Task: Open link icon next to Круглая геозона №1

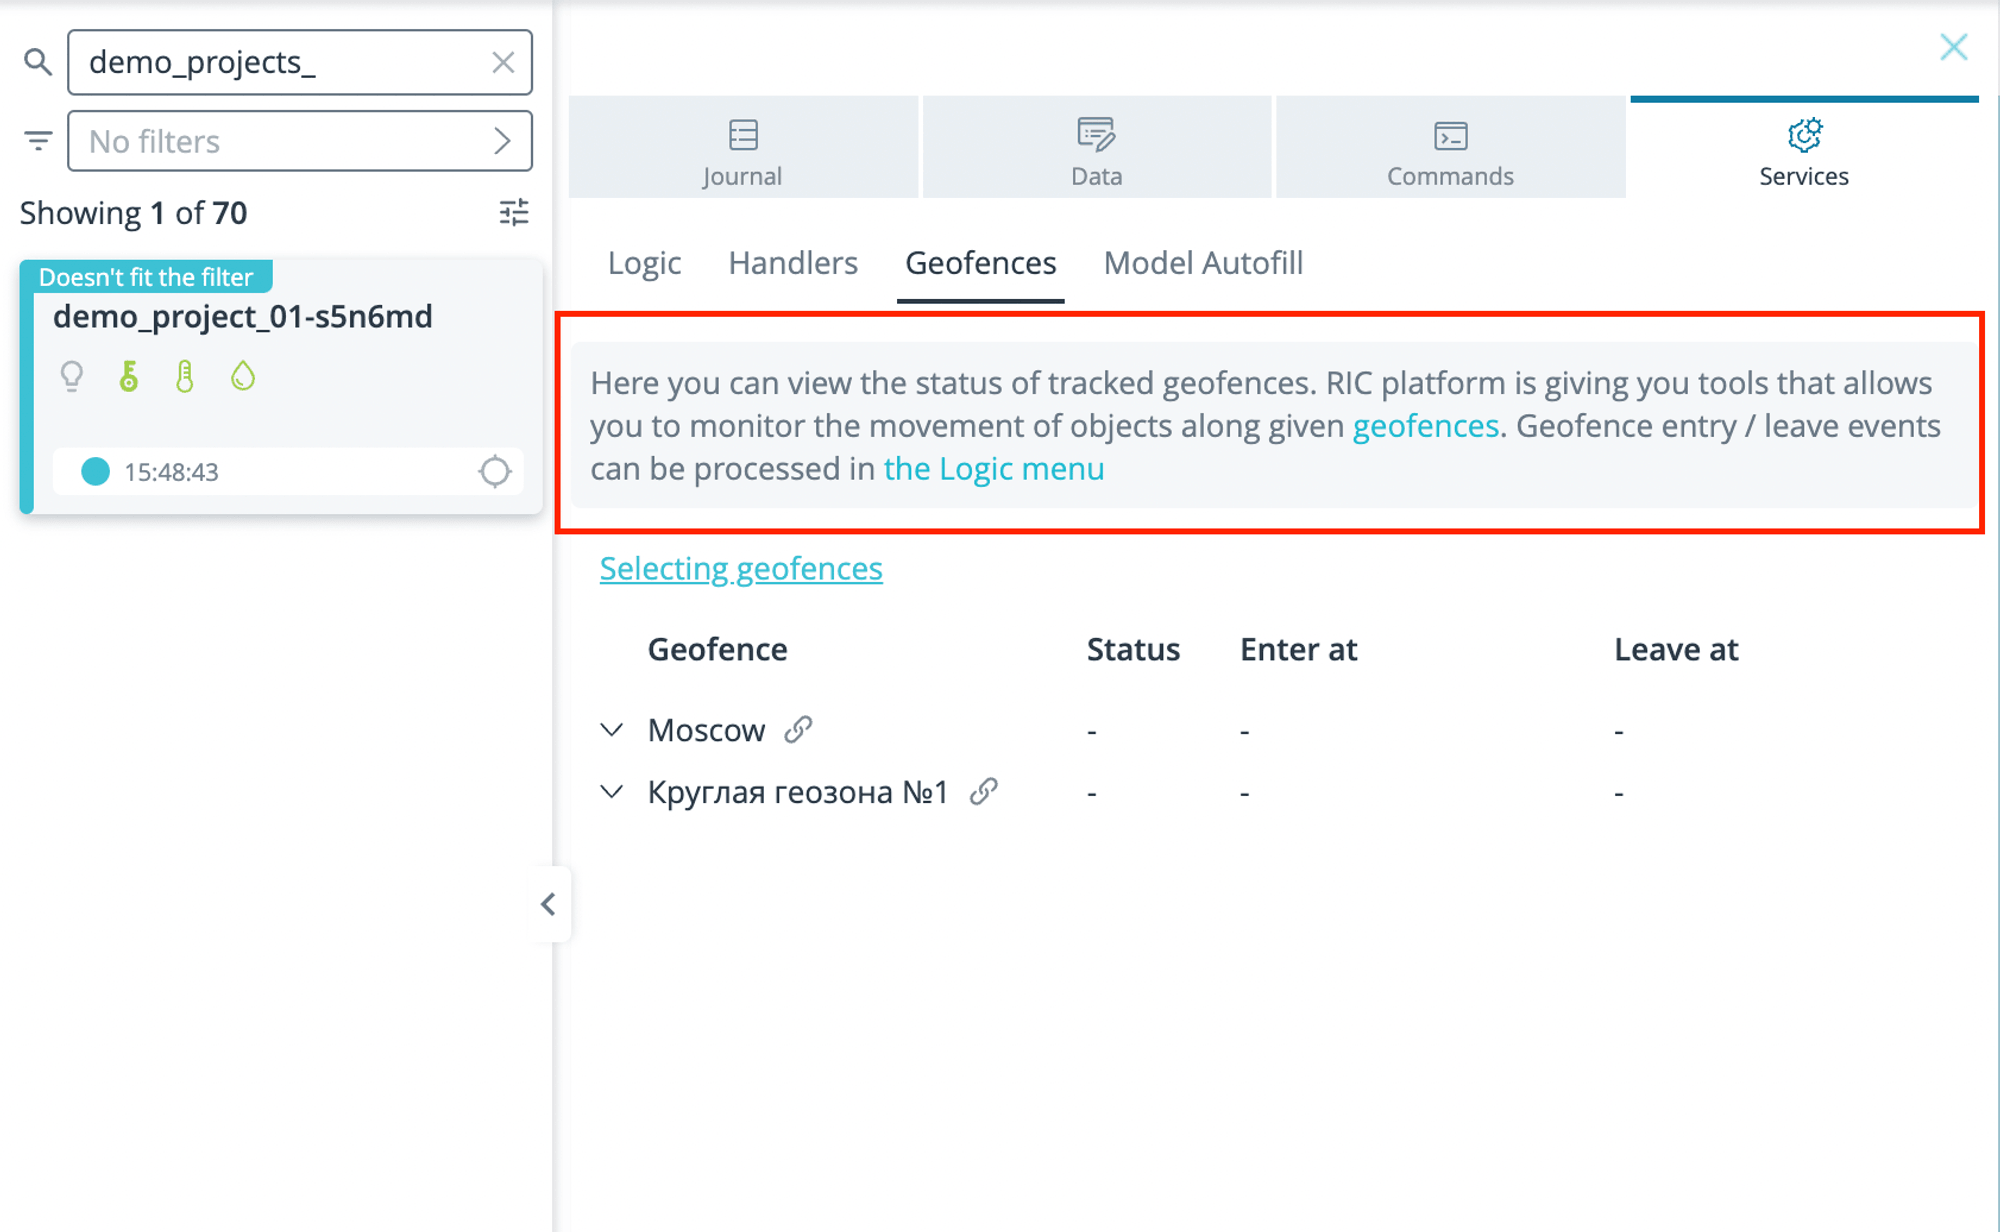Action: (984, 792)
